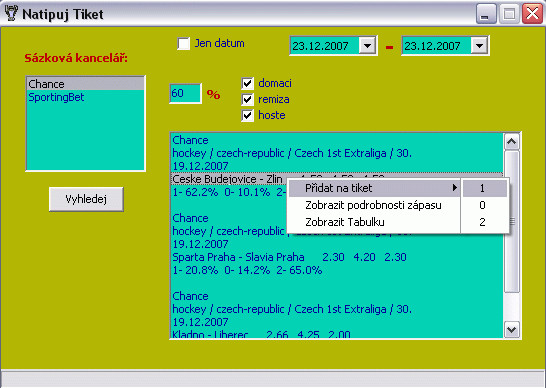Click the percent input field with 60
Viewport: 546px width, 388px height.
pyautogui.click(x=185, y=93)
